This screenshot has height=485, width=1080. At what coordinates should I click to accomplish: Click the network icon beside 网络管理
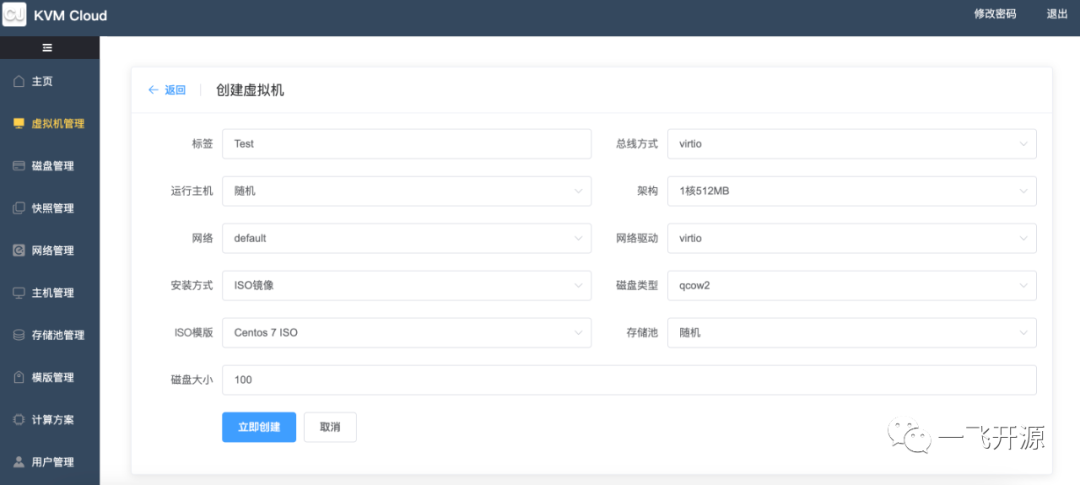[19, 251]
